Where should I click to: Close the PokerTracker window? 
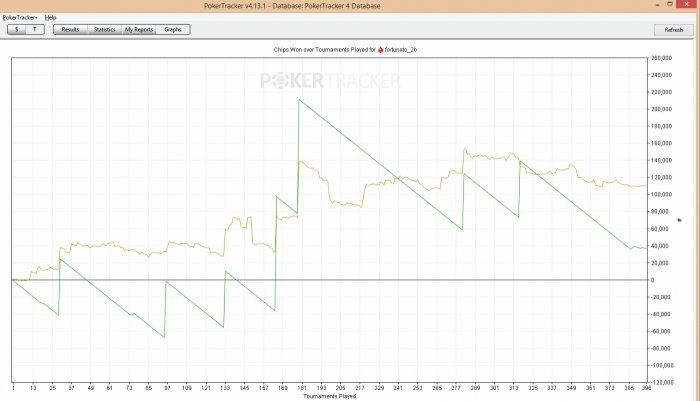[689, 4]
